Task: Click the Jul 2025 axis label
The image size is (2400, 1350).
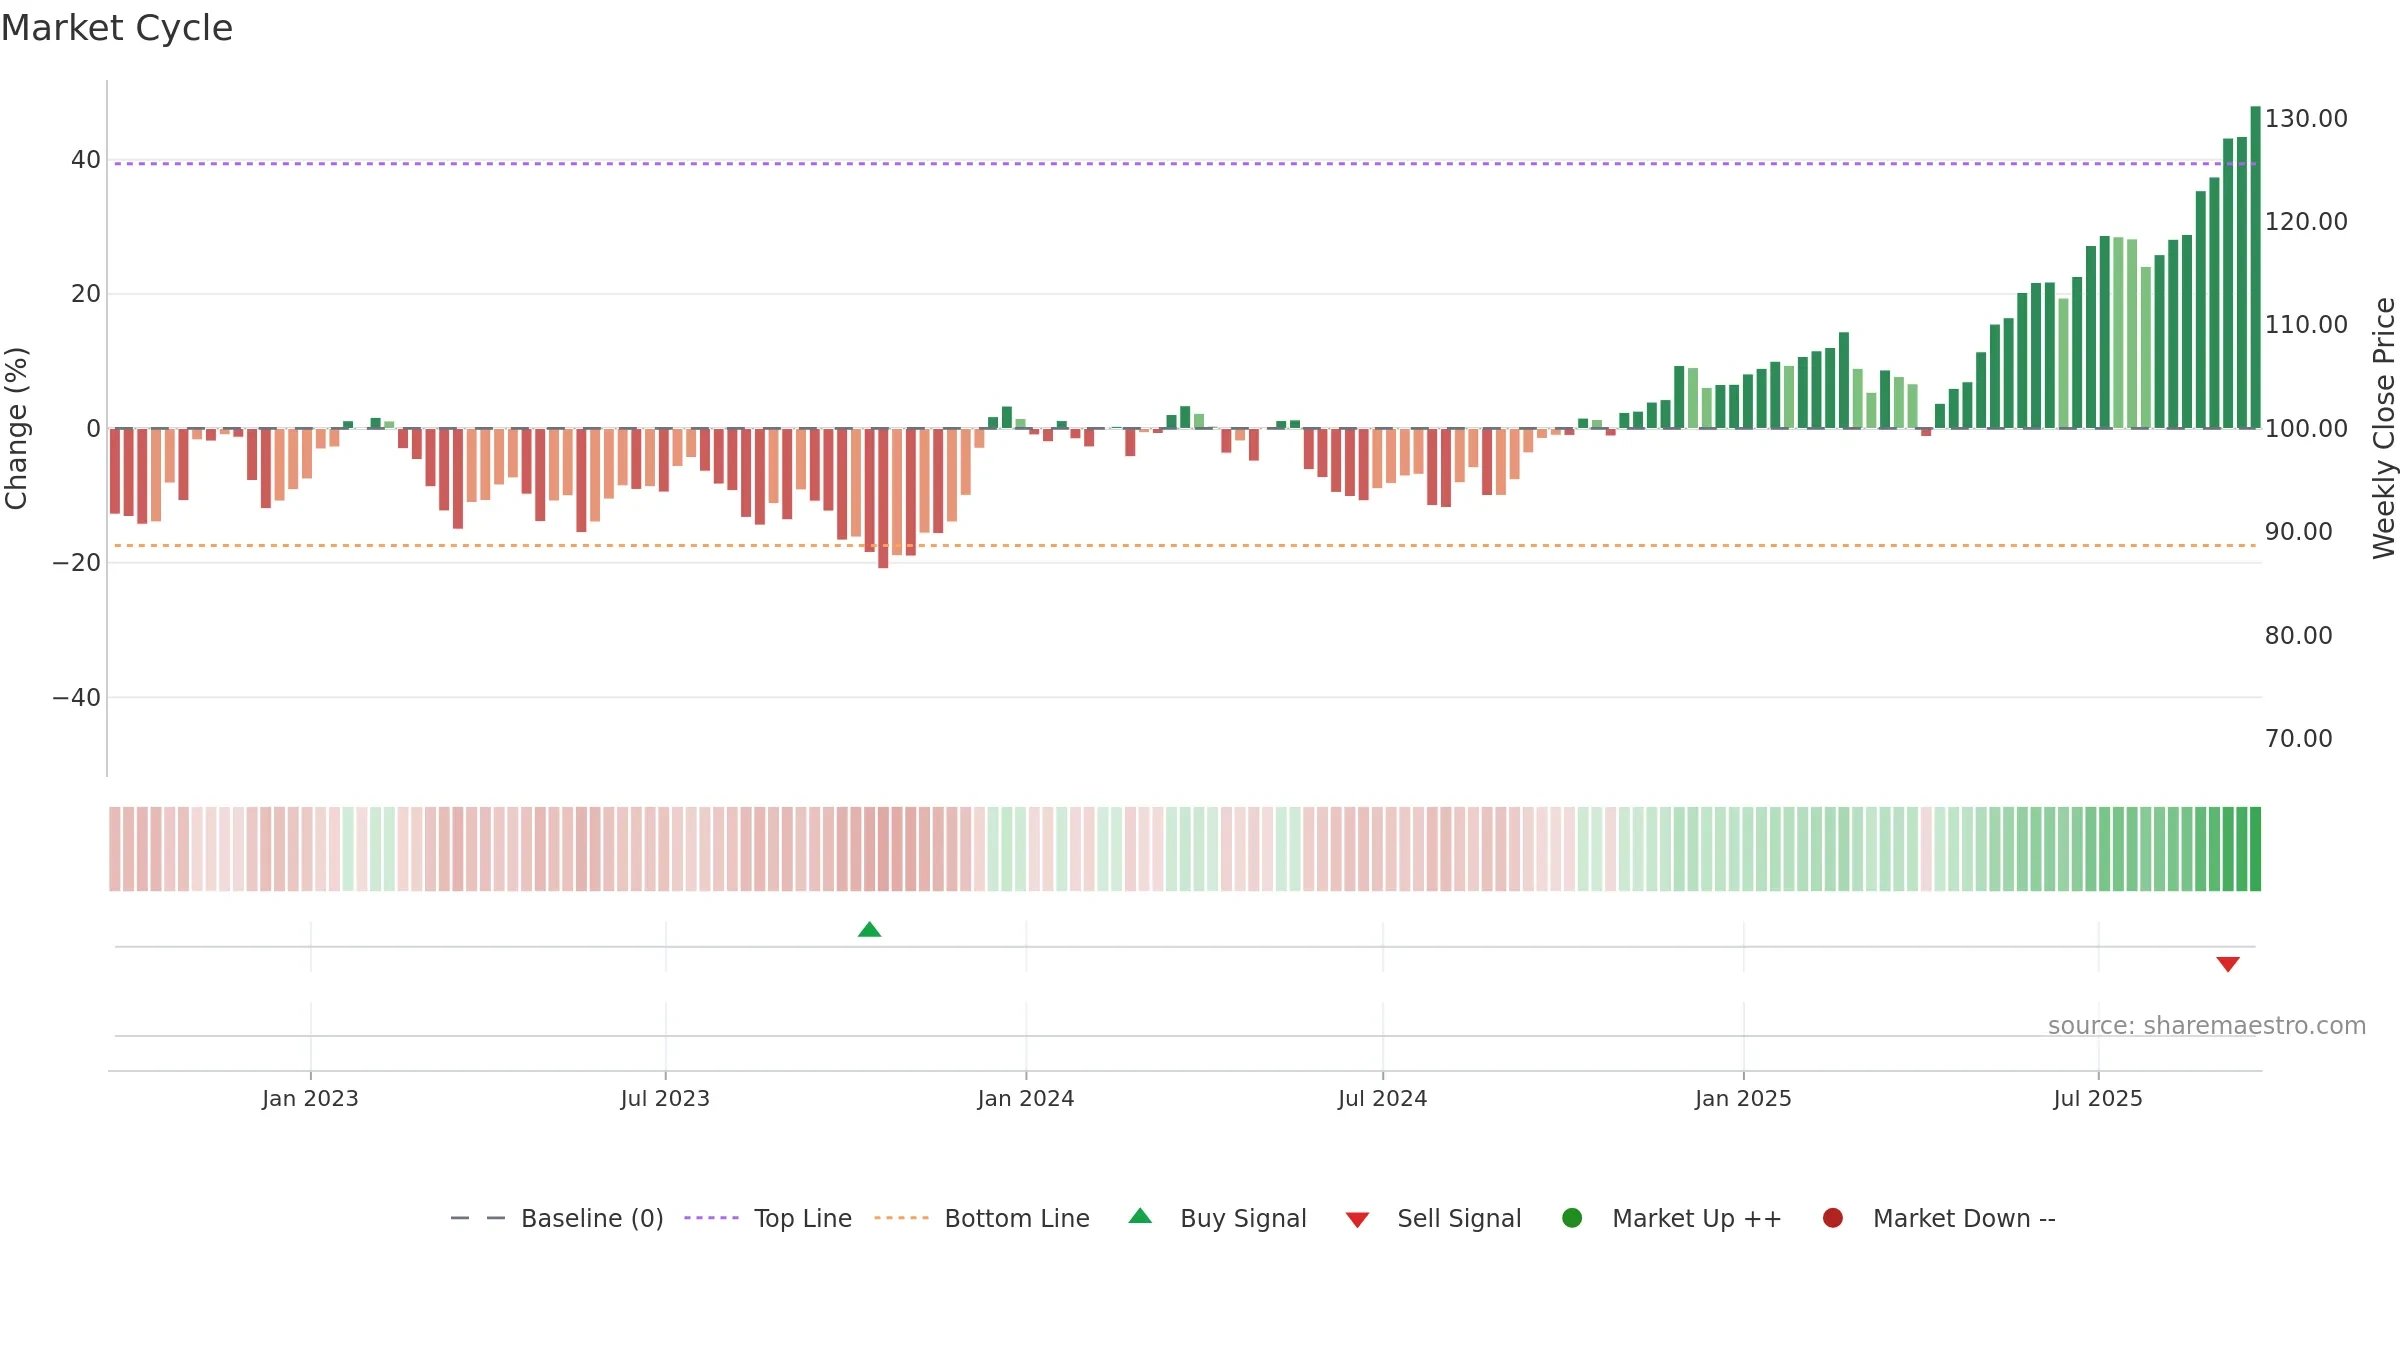Action: pyautogui.click(x=2098, y=1098)
